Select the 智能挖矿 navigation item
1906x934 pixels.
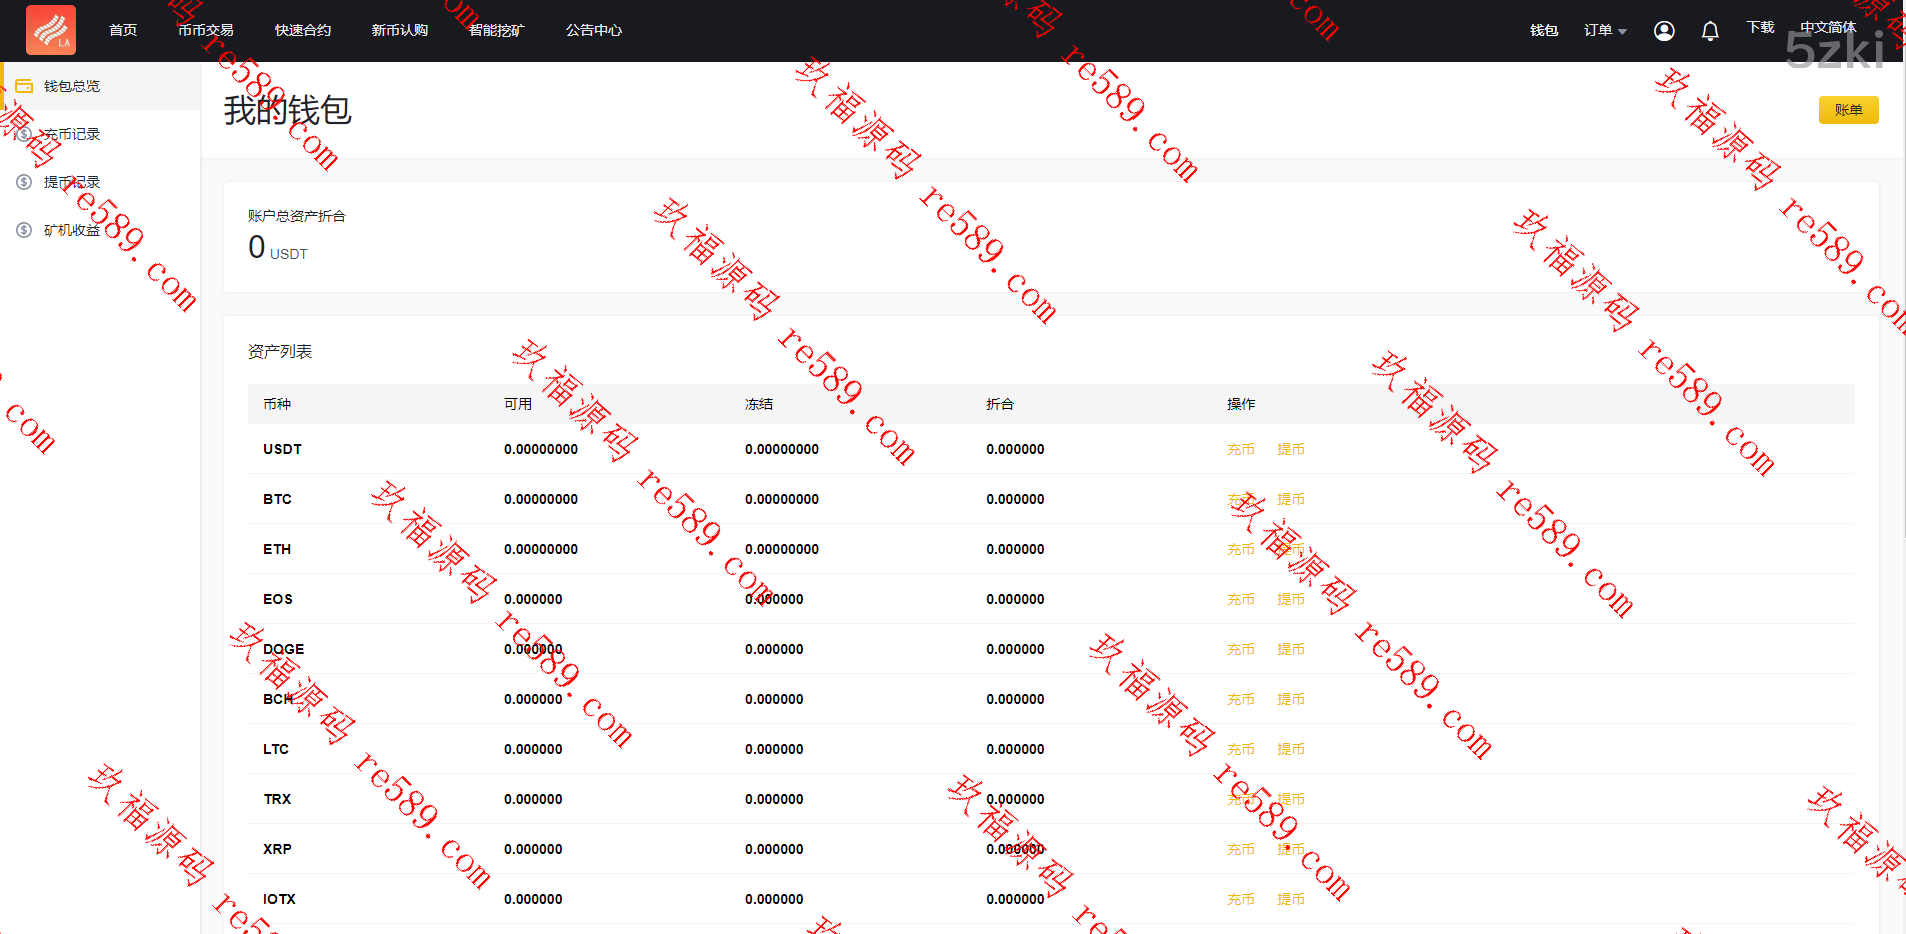pos(496,31)
